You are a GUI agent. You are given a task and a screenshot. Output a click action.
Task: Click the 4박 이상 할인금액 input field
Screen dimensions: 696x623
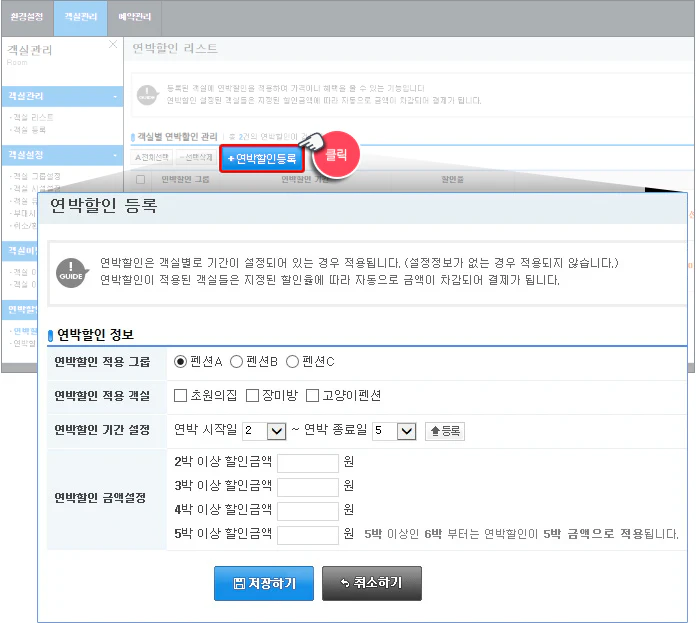point(308,511)
